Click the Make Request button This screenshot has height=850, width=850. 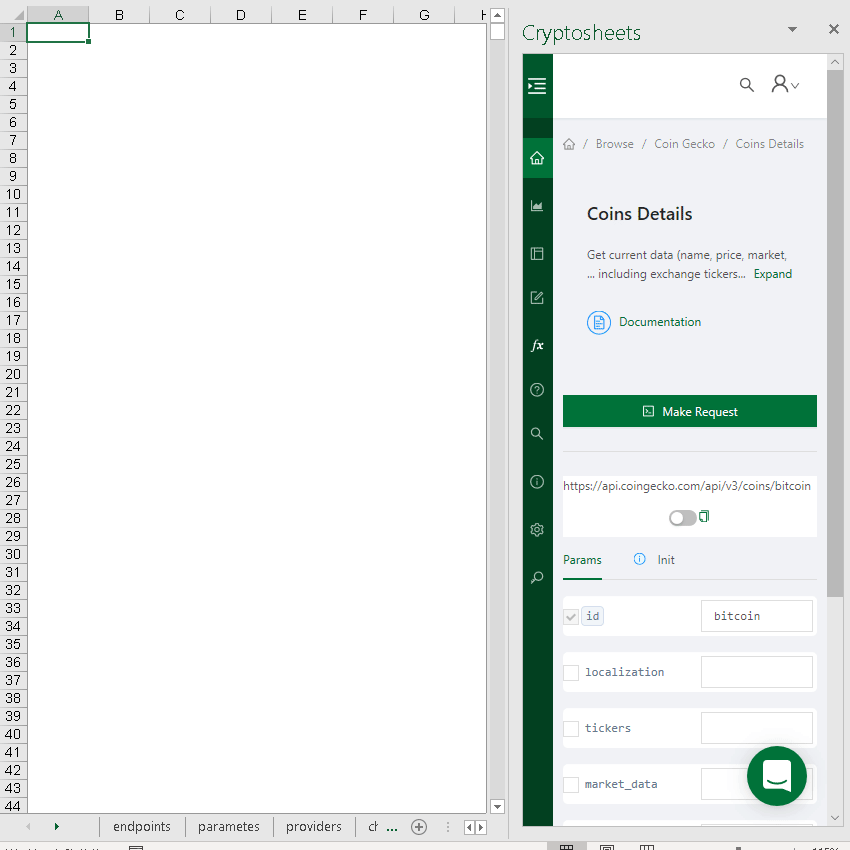coord(690,411)
